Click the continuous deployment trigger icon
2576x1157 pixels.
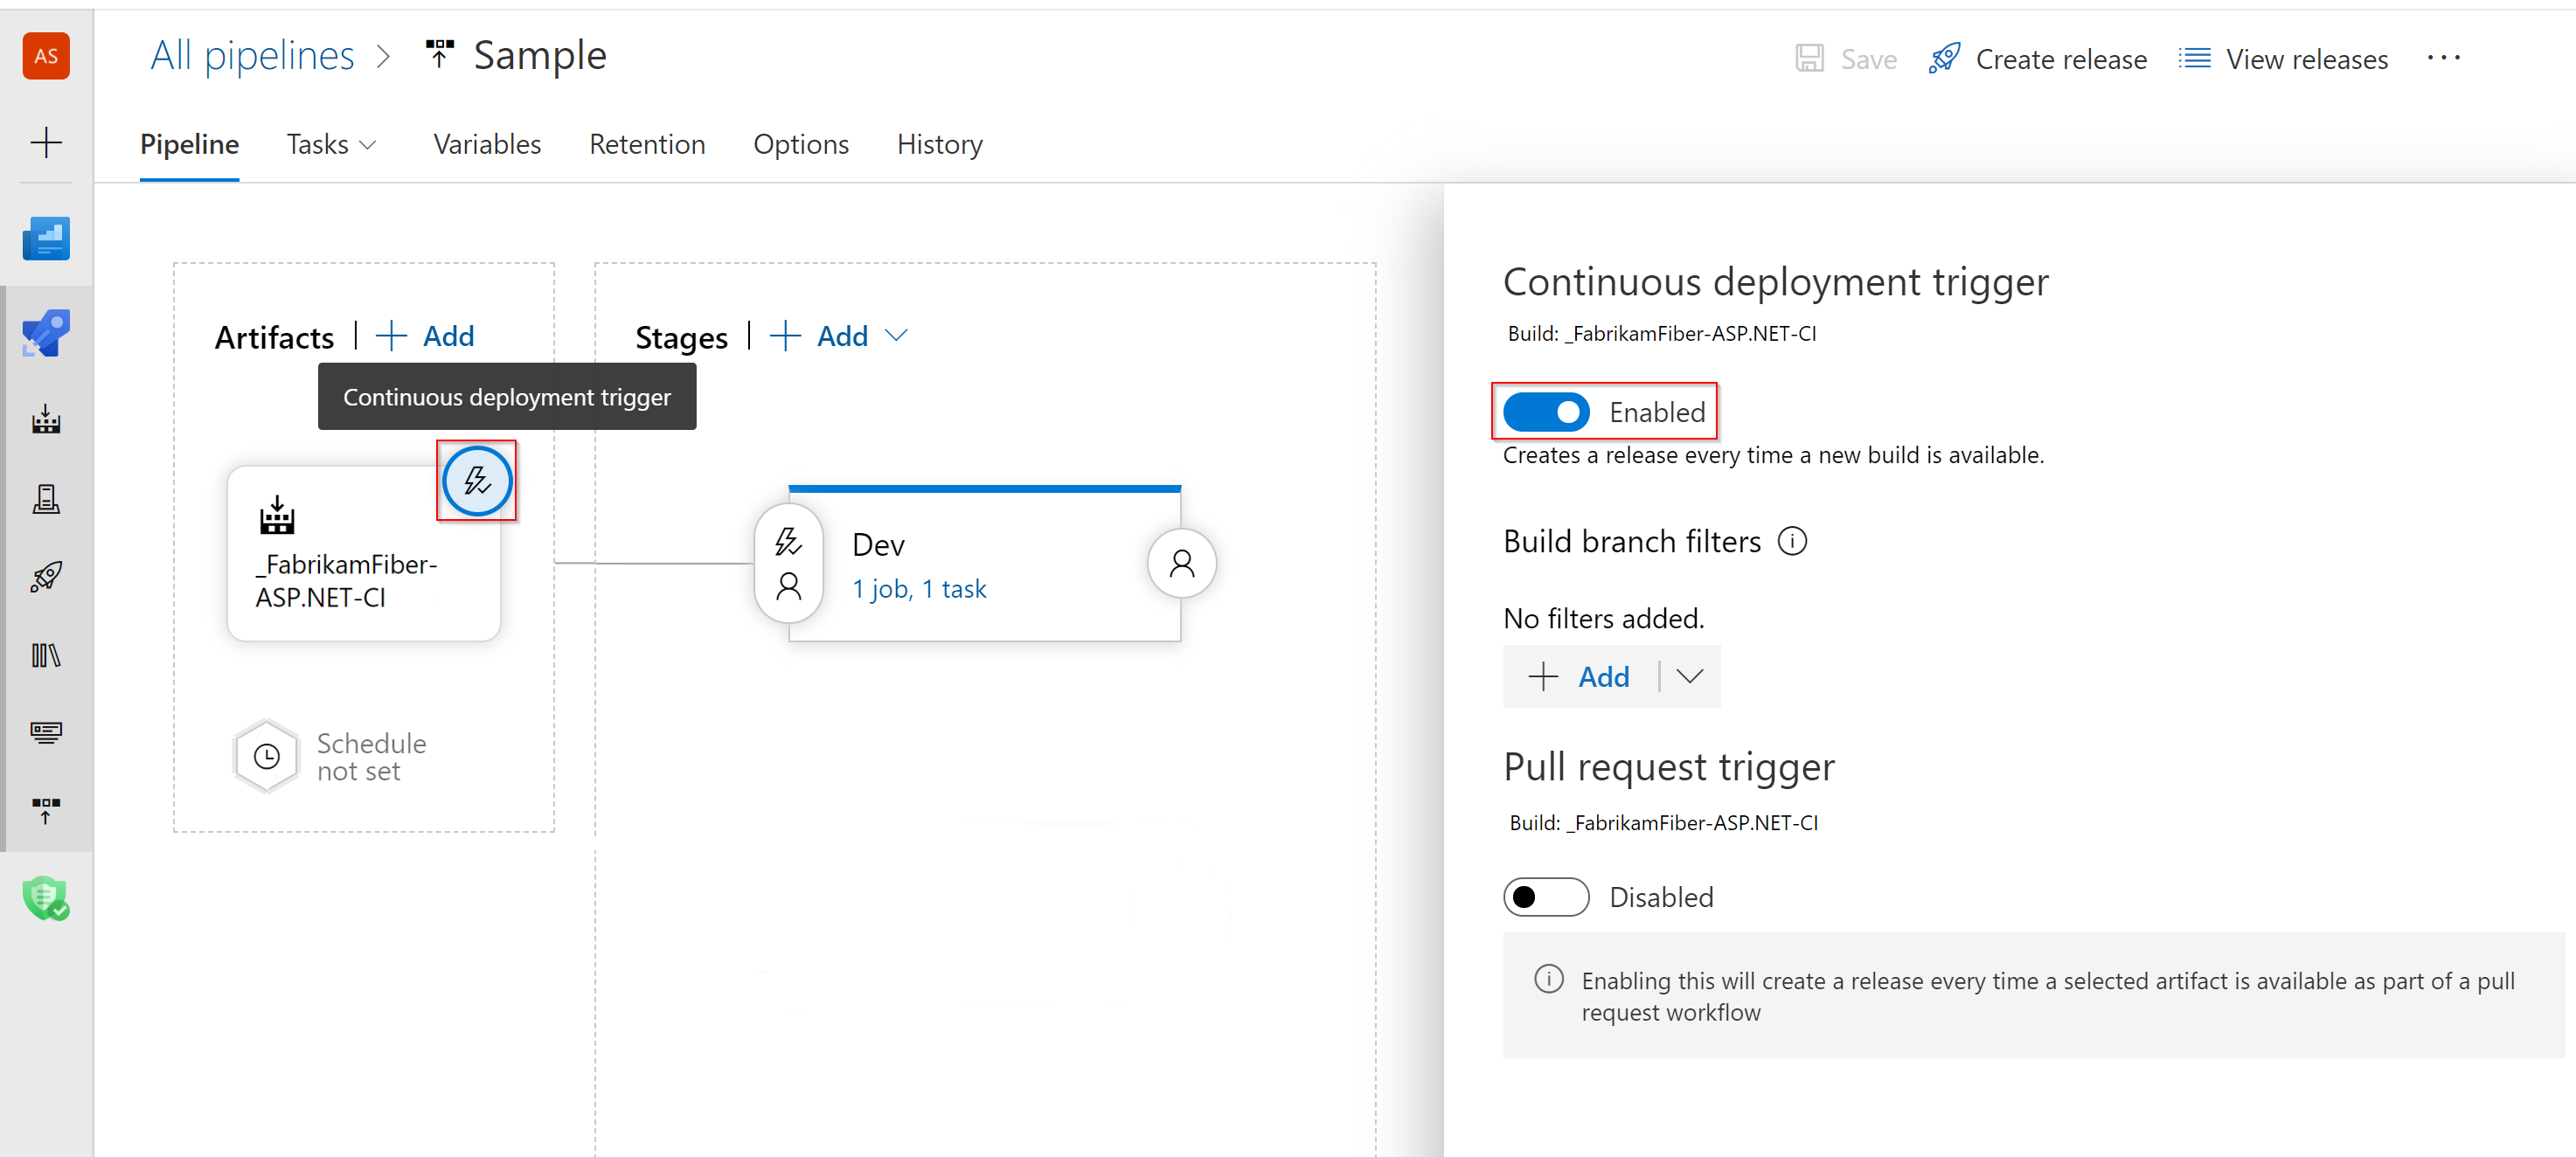point(475,482)
